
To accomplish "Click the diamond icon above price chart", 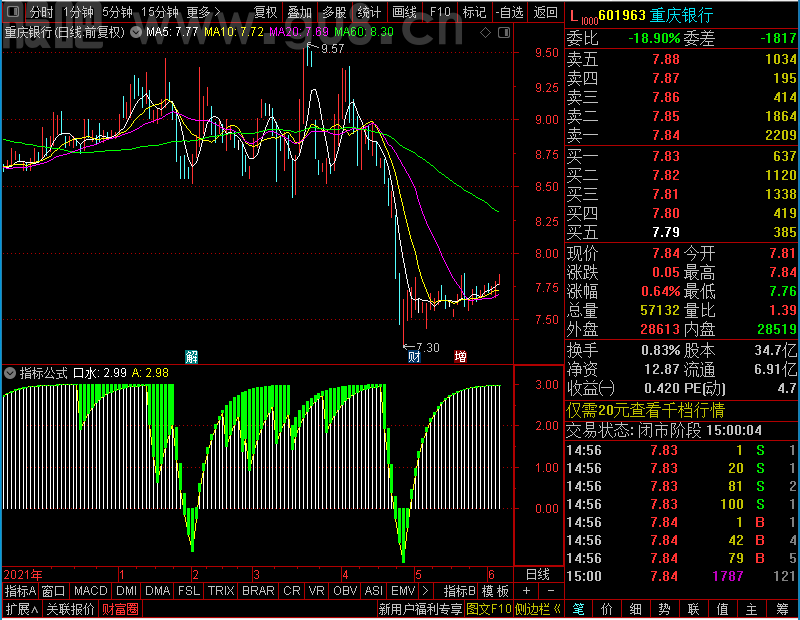I will pyautogui.click(x=486, y=33).
